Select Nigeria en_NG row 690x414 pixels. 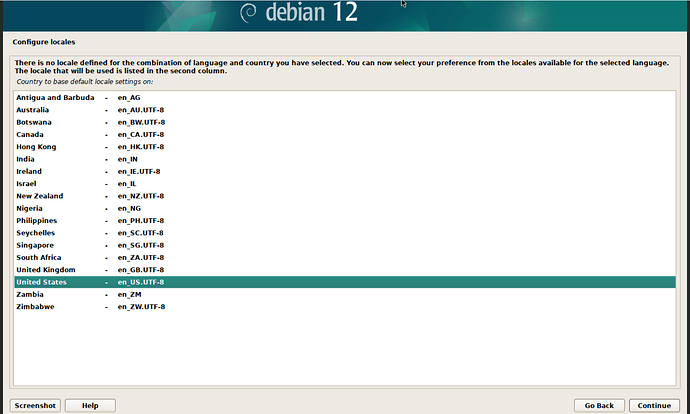345,209
